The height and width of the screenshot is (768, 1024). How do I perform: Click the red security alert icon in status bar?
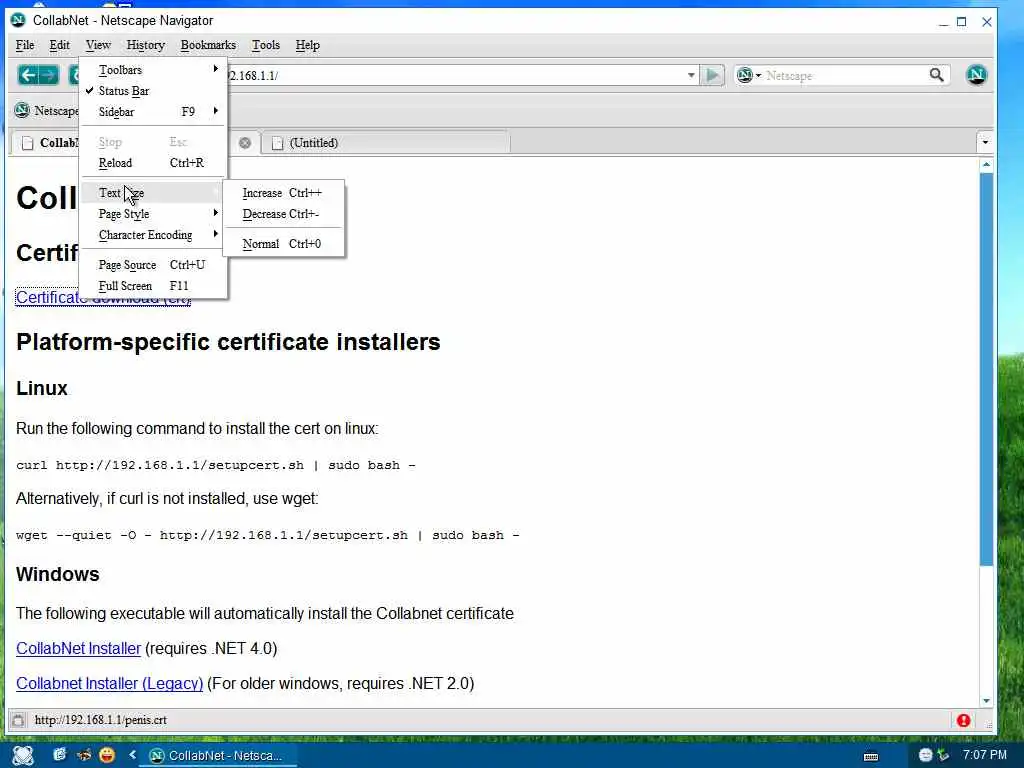(x=963, y=720)
